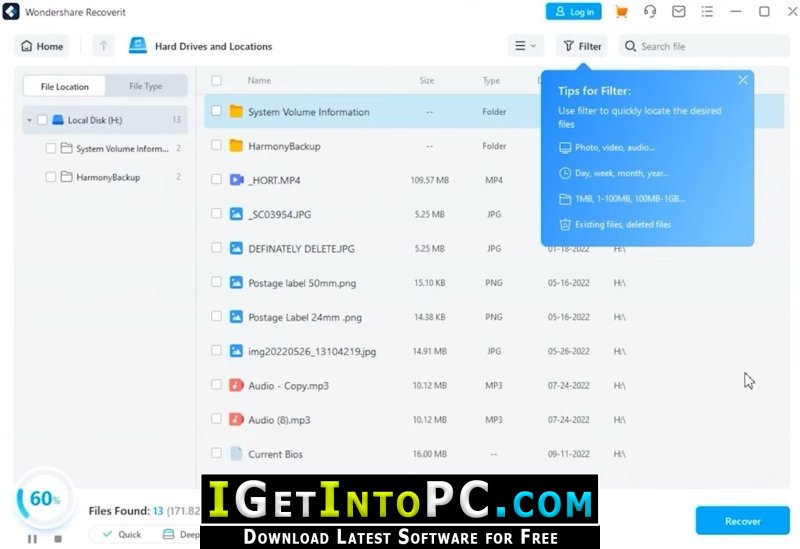Click the file icon of Current Bios

236,453
